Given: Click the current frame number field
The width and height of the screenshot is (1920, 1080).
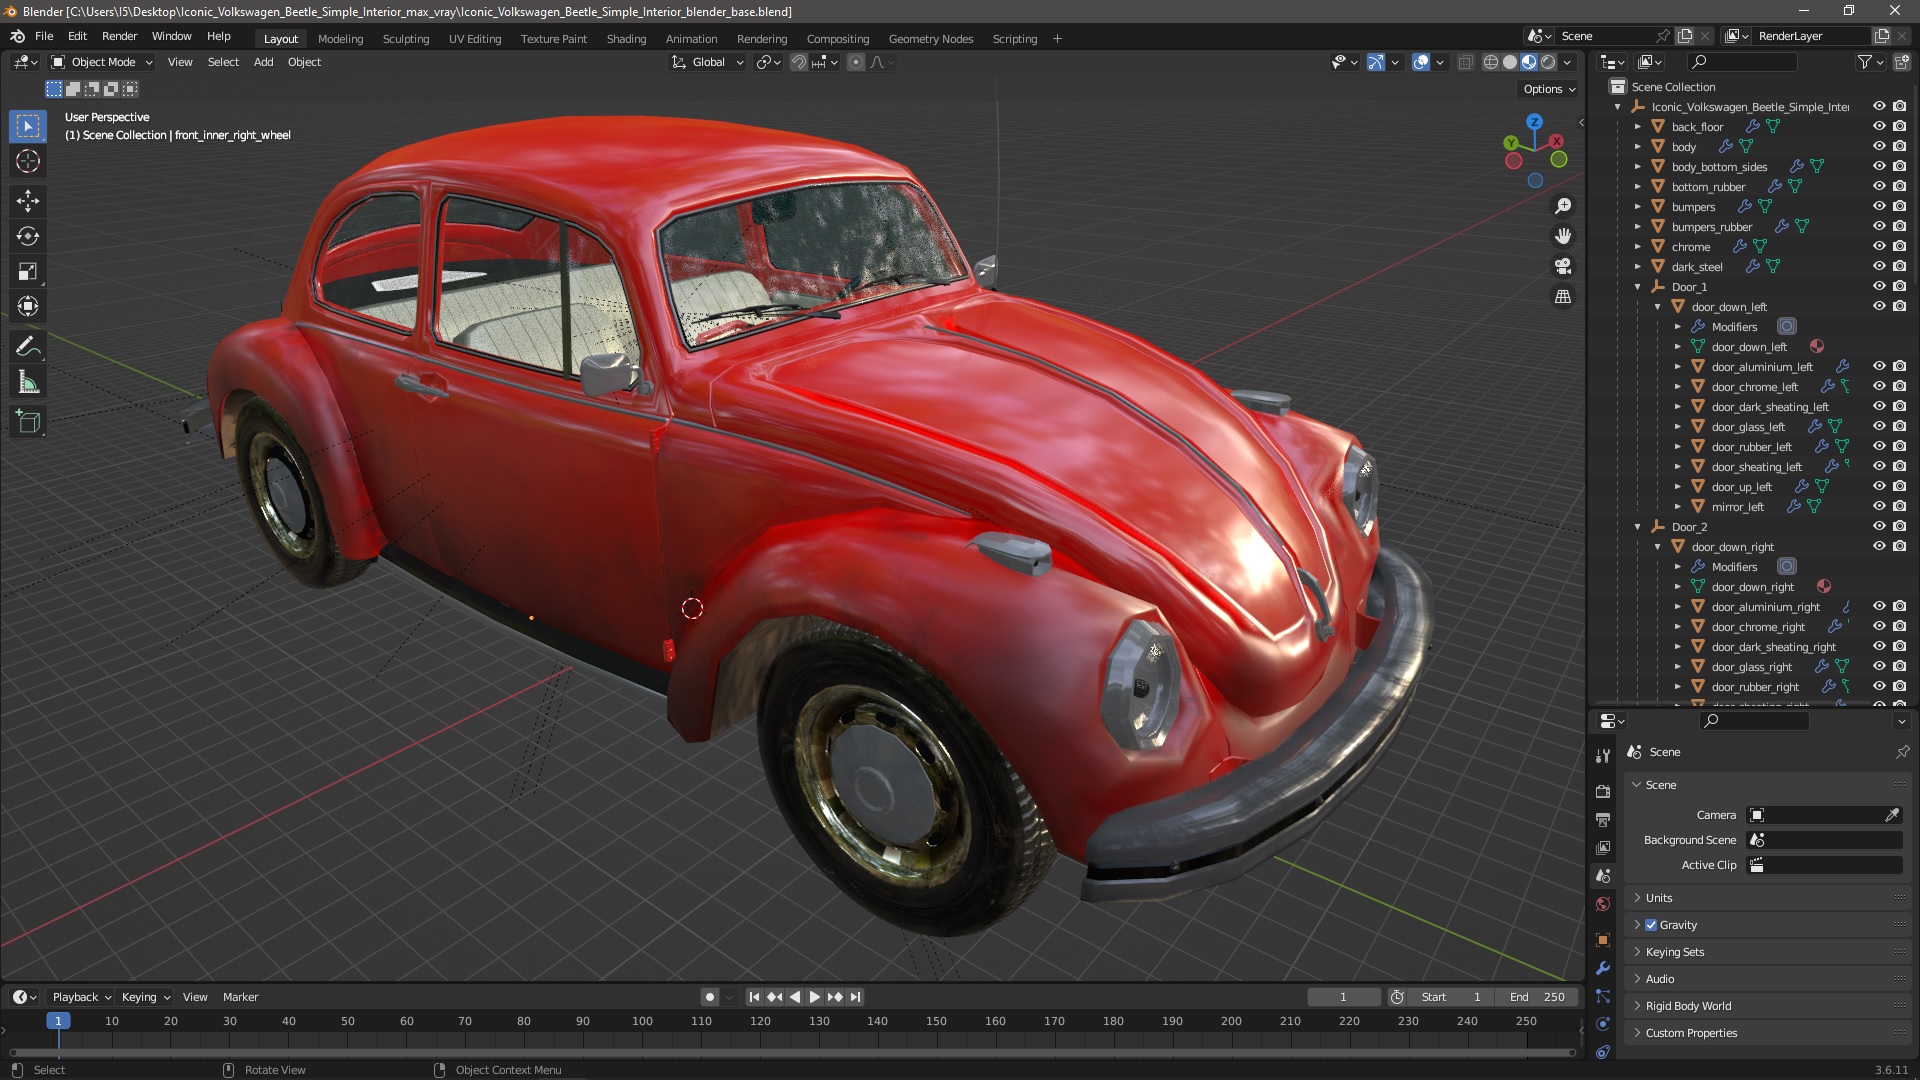Looking at the screenshot, I should pyautogui.click(x=1343, y=997).
